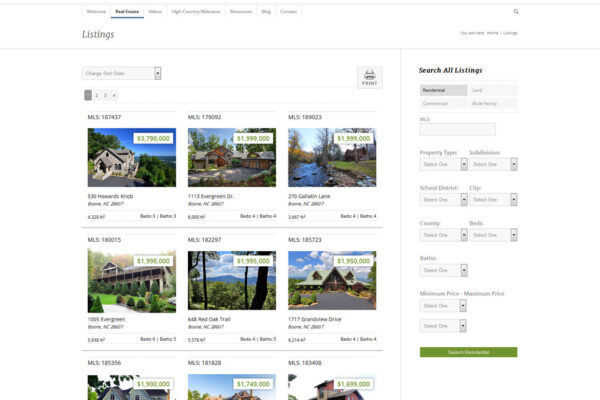Select the current page 1 button
Image resolution: width=600 pixels, height=400 pixels.
(x=88, y=95)
